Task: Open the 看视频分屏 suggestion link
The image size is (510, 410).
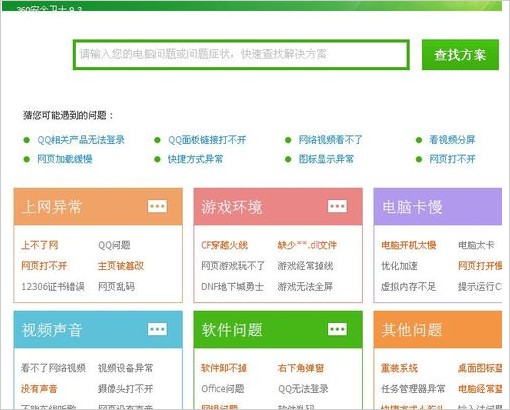Action: (x=452, y=140)
